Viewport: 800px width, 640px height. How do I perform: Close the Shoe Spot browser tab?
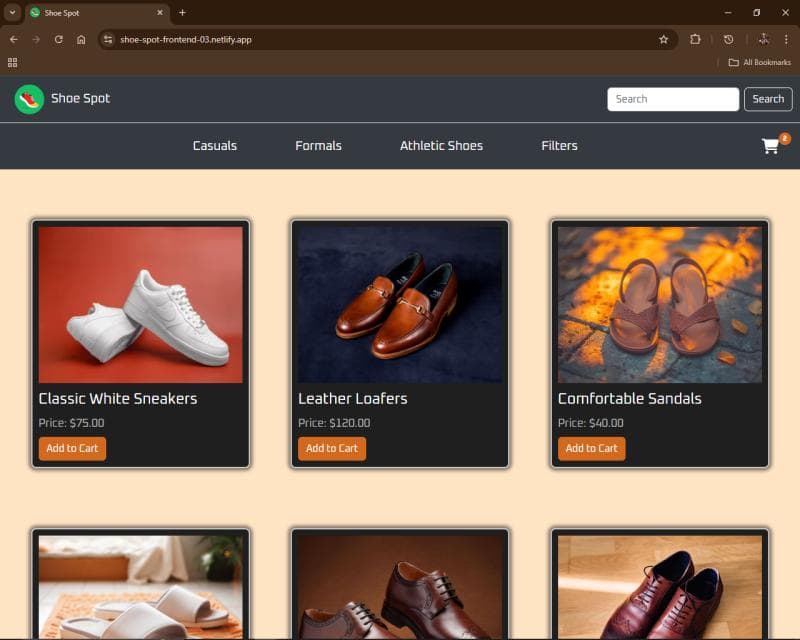tap(160, 13)
